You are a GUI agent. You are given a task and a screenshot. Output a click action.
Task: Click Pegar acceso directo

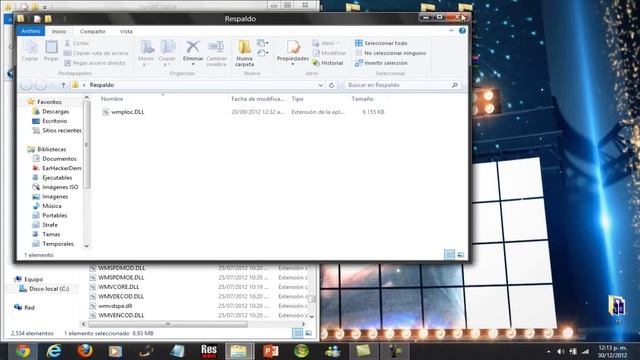[x=95, y=63]
